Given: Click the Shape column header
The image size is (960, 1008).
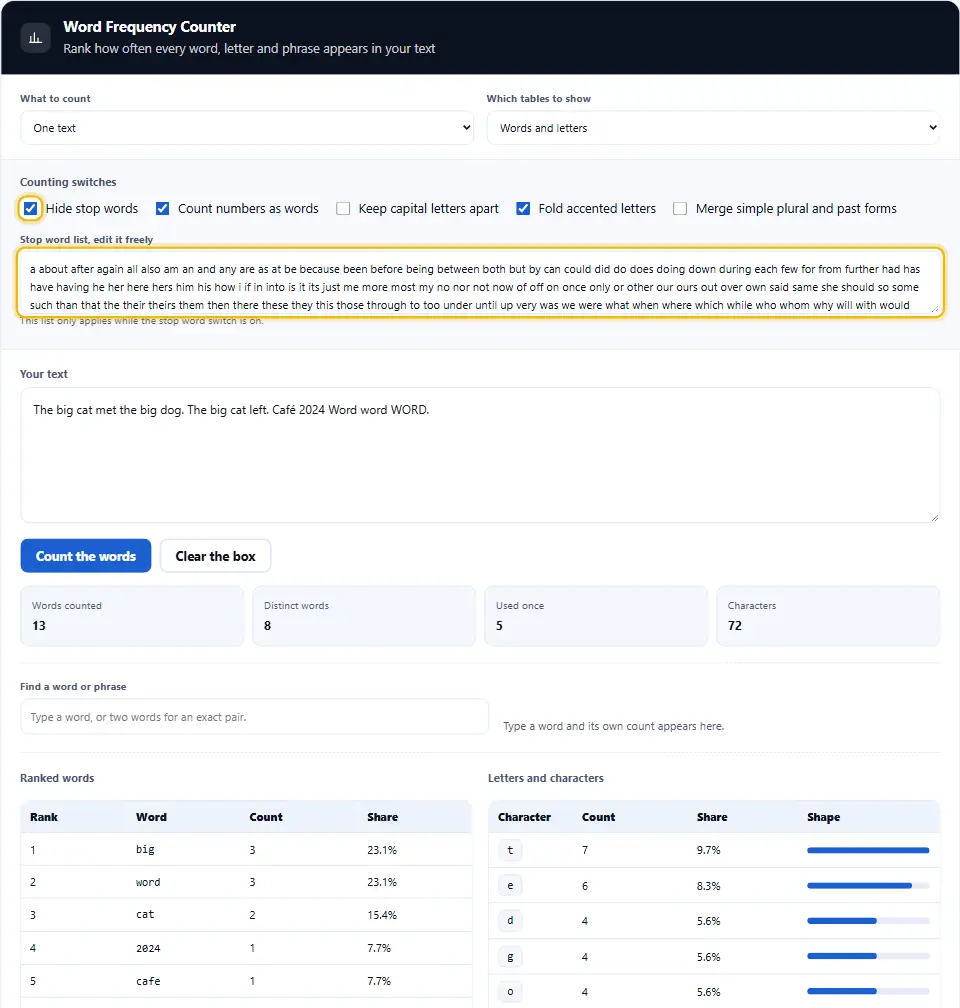Looking at the screenshot, I should pos(824,817).
